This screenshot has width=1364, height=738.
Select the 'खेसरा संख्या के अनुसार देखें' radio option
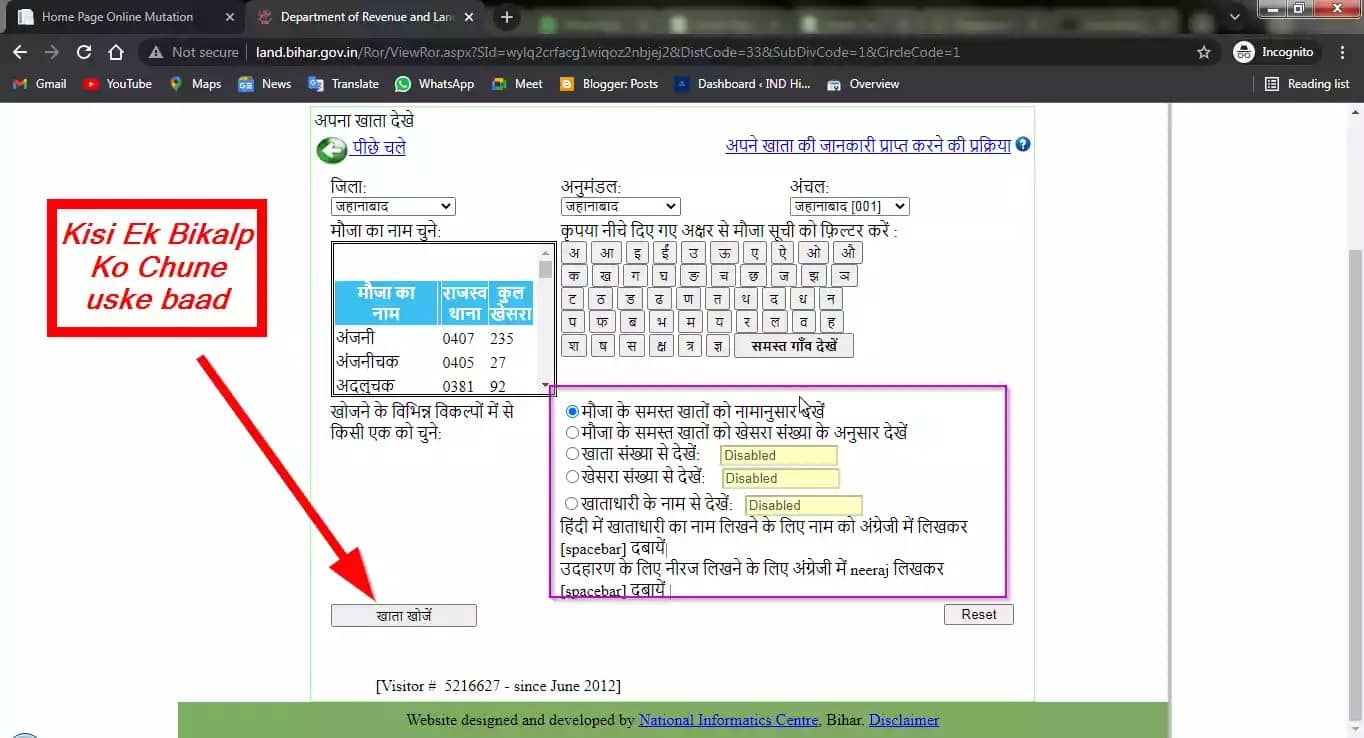coord(572,433)
